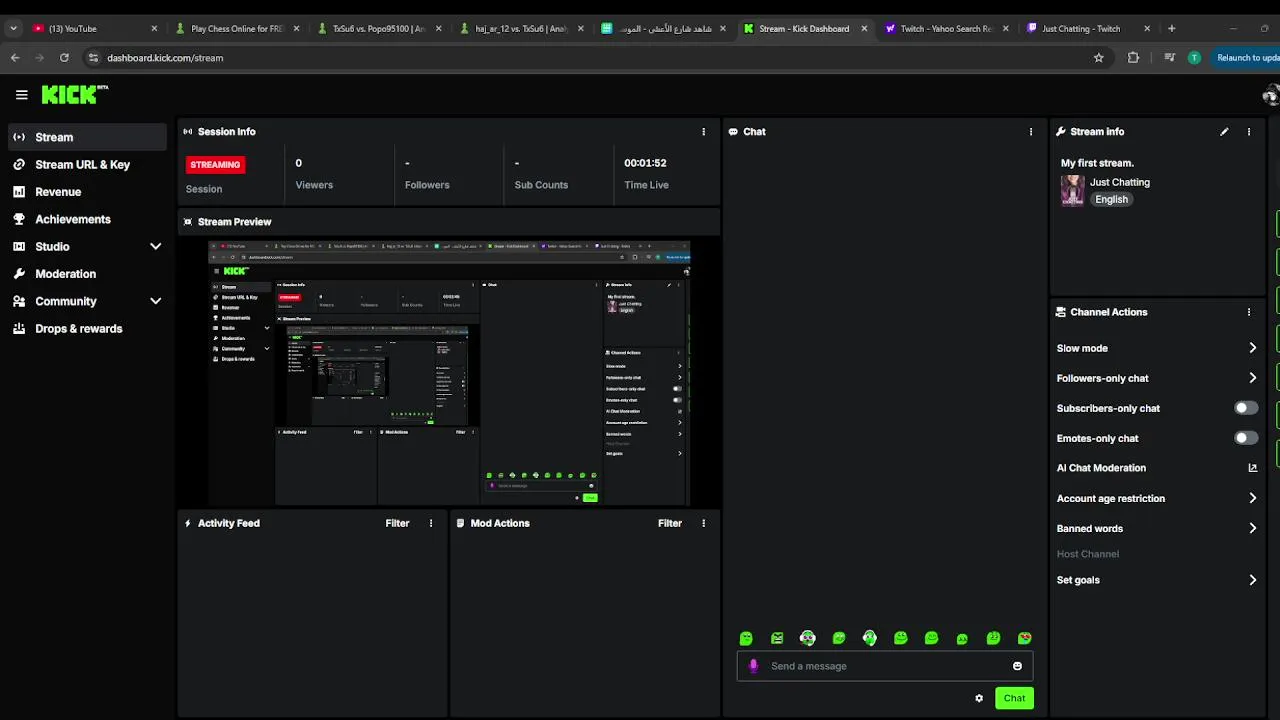Insert the angry square green emote
Image resolution: width=1280 pixels, height=720 pixels.
777,638
